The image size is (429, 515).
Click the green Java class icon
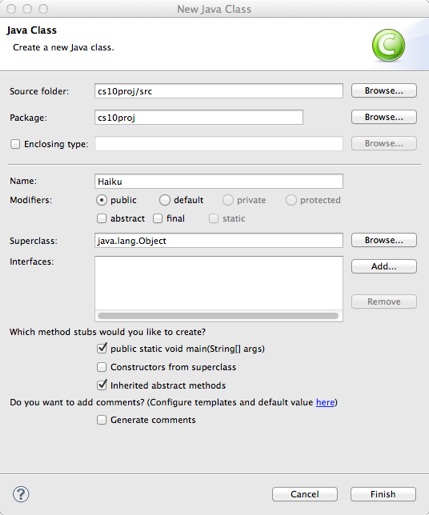point(388,45)
